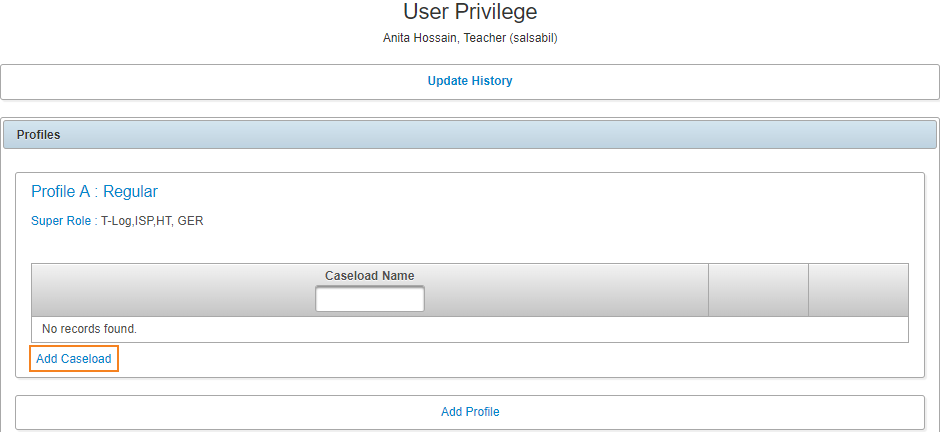Click the word Profiles in the header

pyautogui.click(x=38, y=135)
